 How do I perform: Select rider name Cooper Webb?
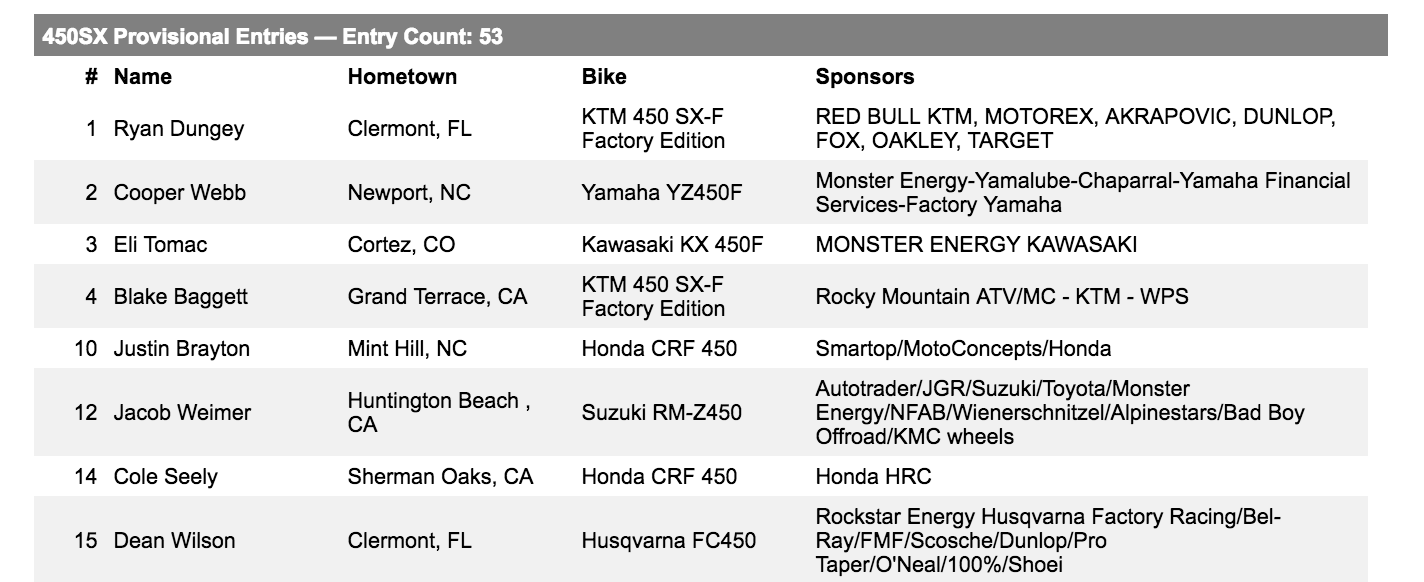tap(180, 193)
